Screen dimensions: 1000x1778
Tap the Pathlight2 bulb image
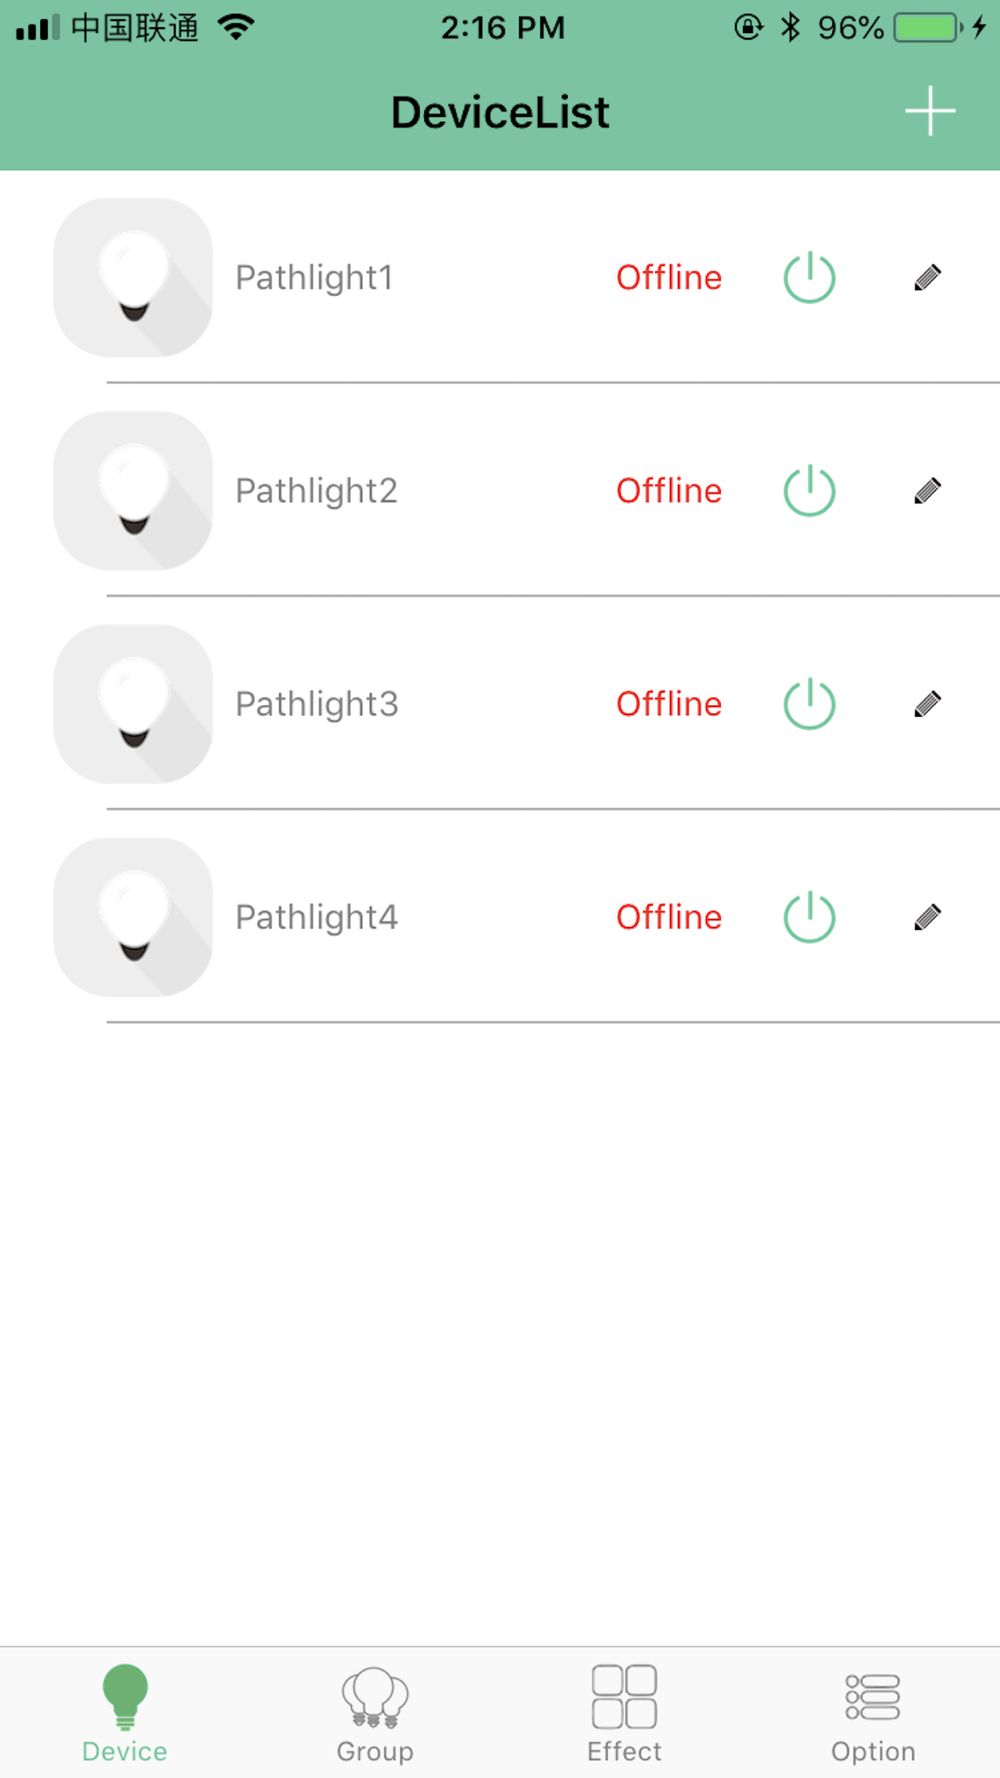(133, 490)
